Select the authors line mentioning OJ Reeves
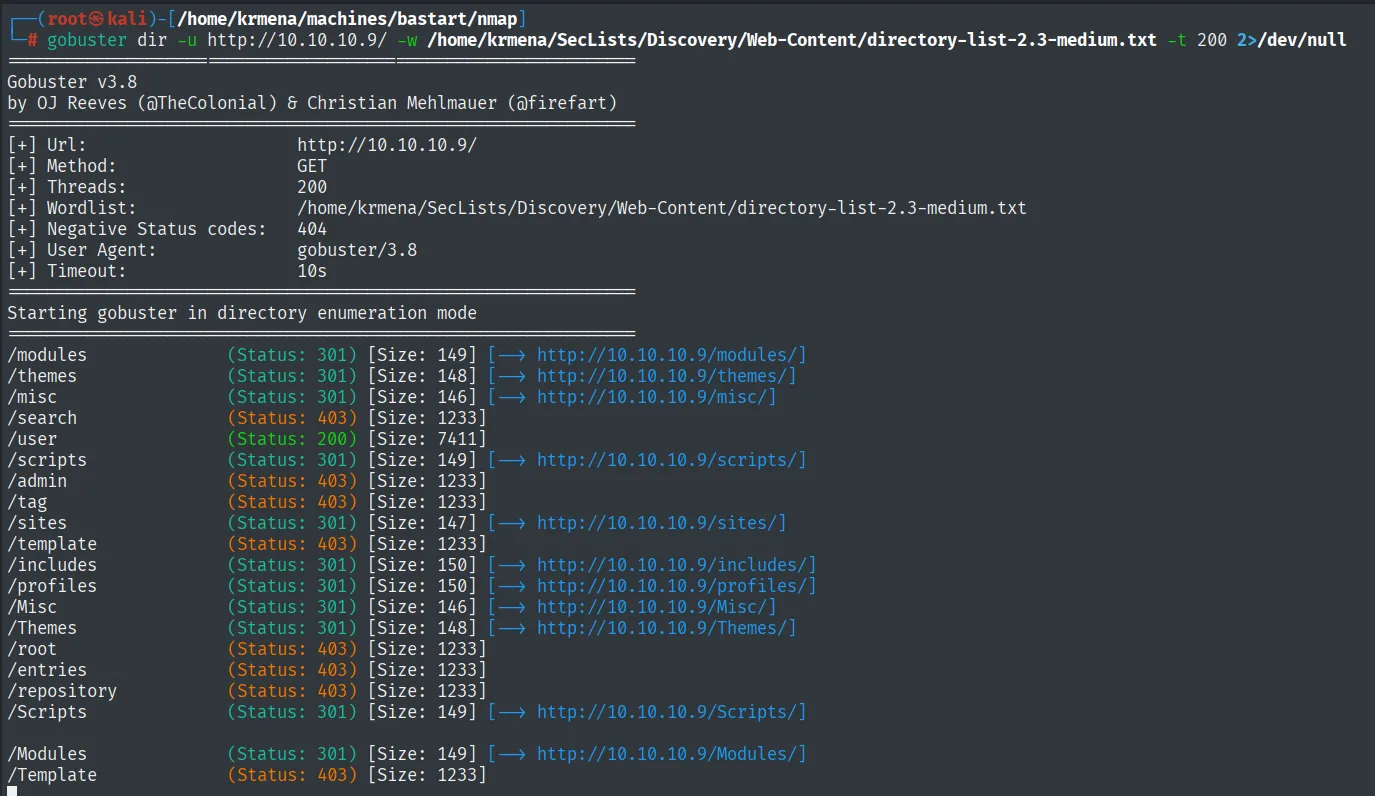This screenshot has height=796, width=1375. (312, 103)
